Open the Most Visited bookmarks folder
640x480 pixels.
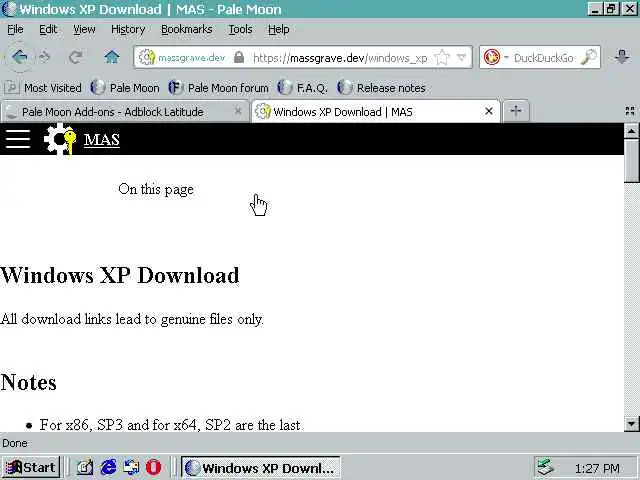click(43, 88)
